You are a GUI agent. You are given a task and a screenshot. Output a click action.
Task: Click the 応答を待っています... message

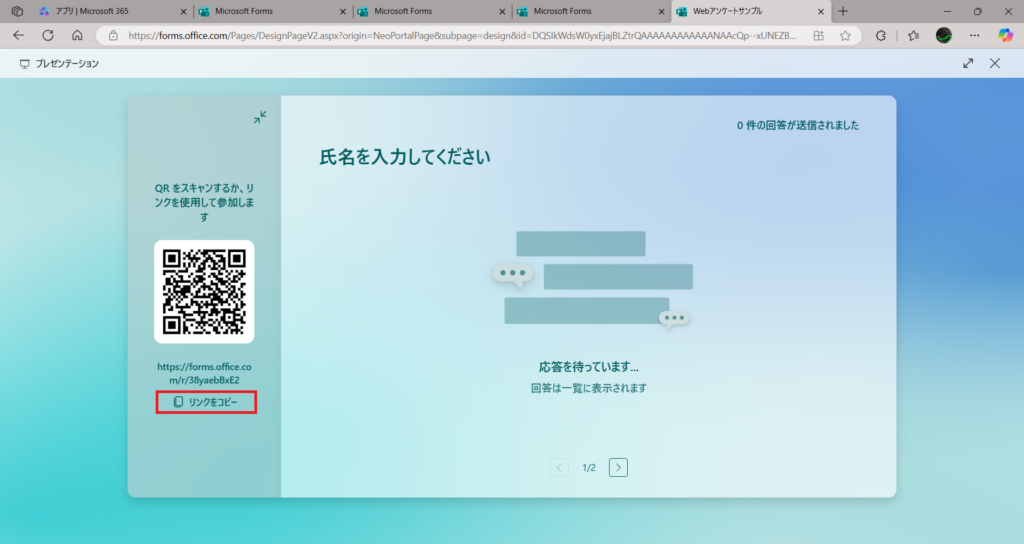coord(588,367)
